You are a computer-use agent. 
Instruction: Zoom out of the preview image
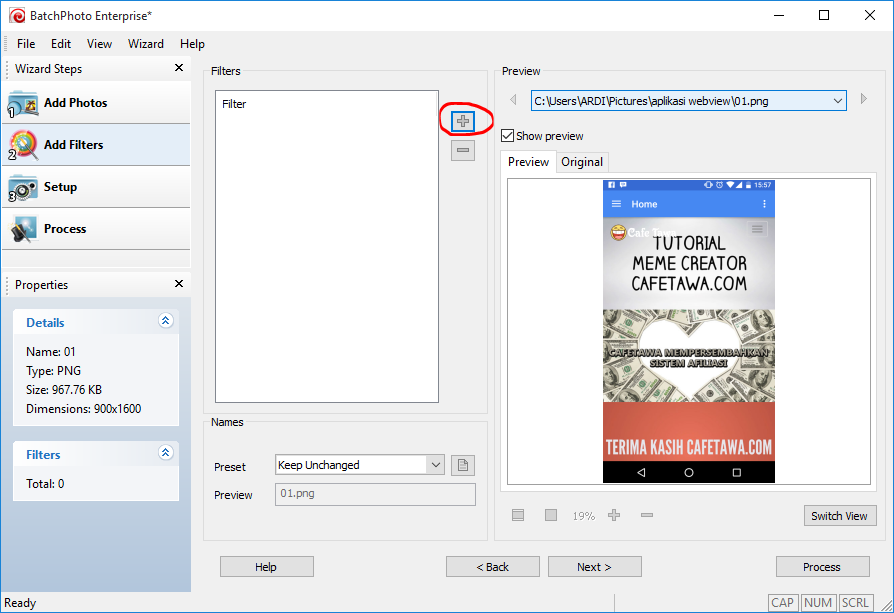[x=647, y=515]
